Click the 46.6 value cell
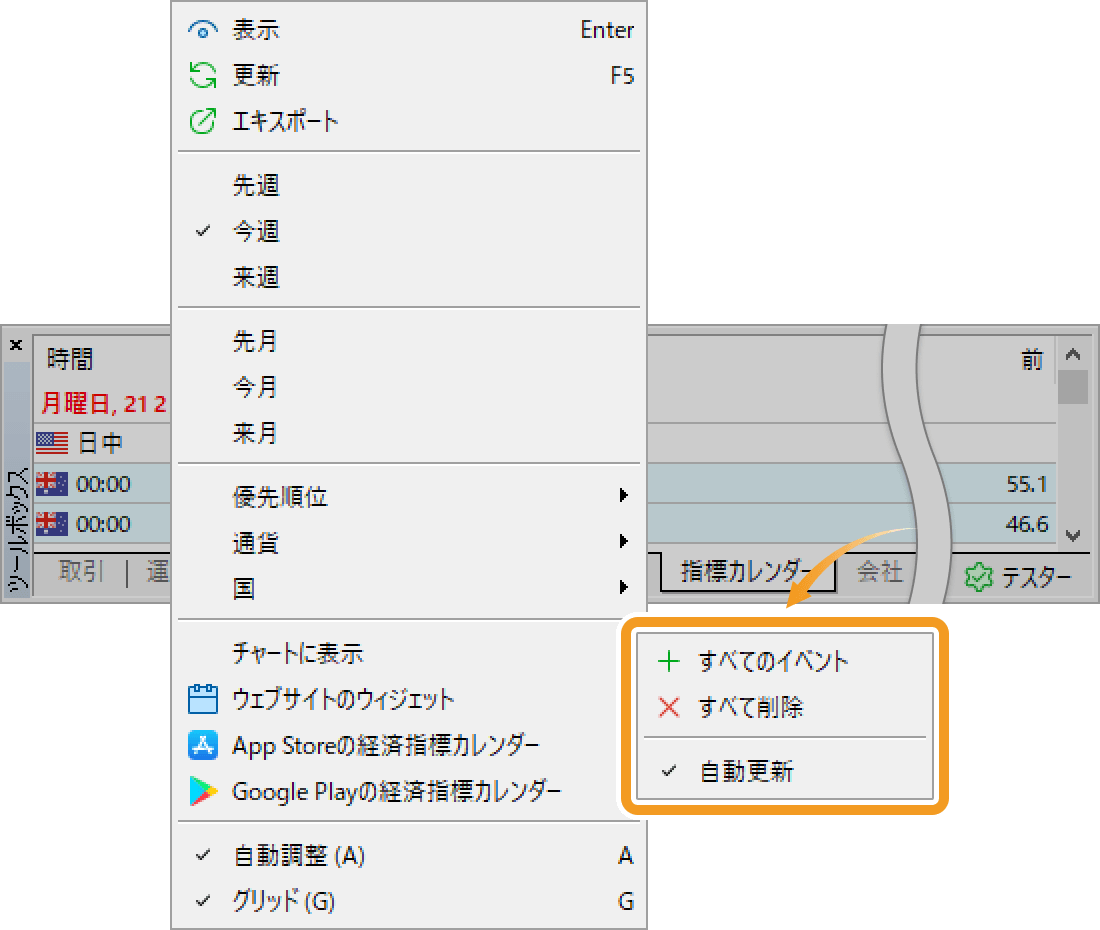Screen dimensions: 1100x930 pos(1026,524)
